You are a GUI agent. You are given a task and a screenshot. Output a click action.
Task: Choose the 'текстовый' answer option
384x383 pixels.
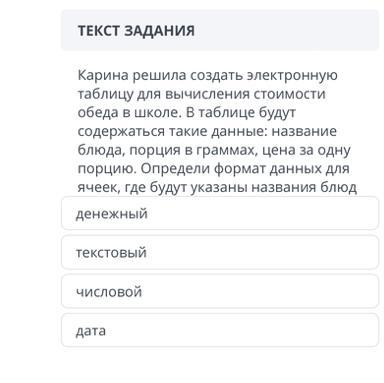(220, 252)
